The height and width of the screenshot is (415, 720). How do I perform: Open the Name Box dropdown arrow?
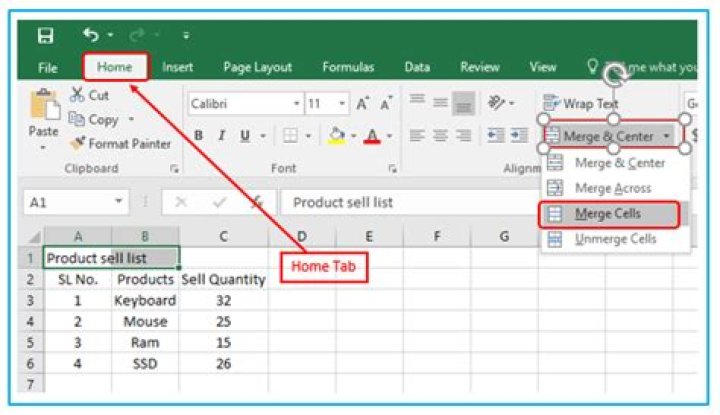pos(119,202)
